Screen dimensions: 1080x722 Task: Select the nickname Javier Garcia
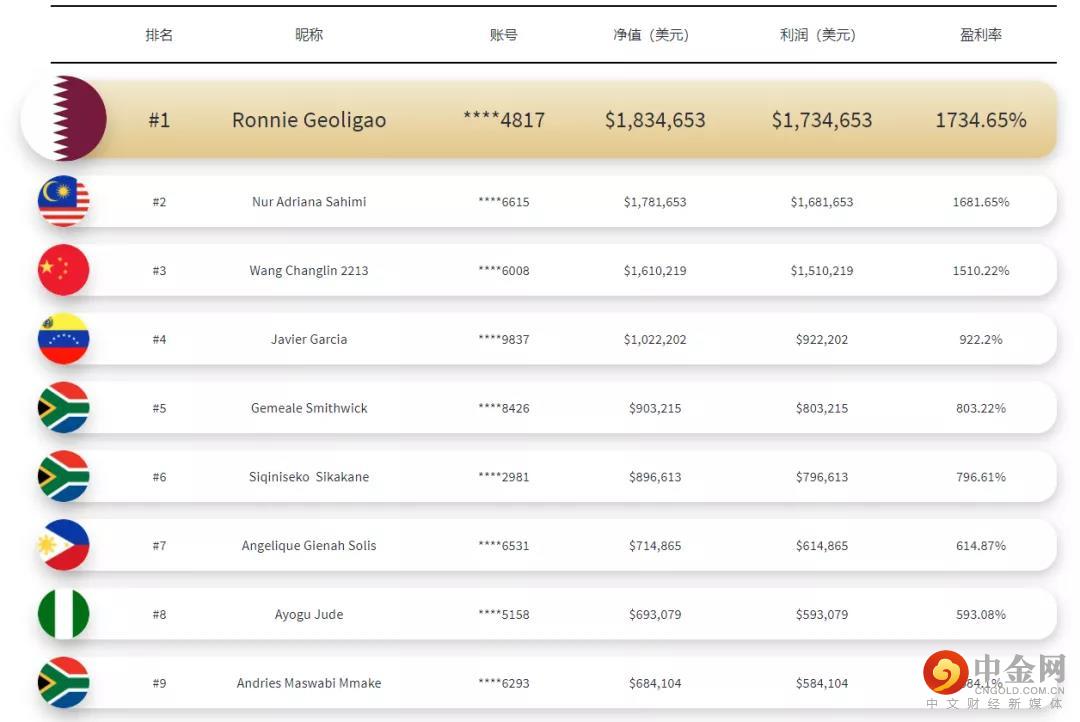[309, 340]
